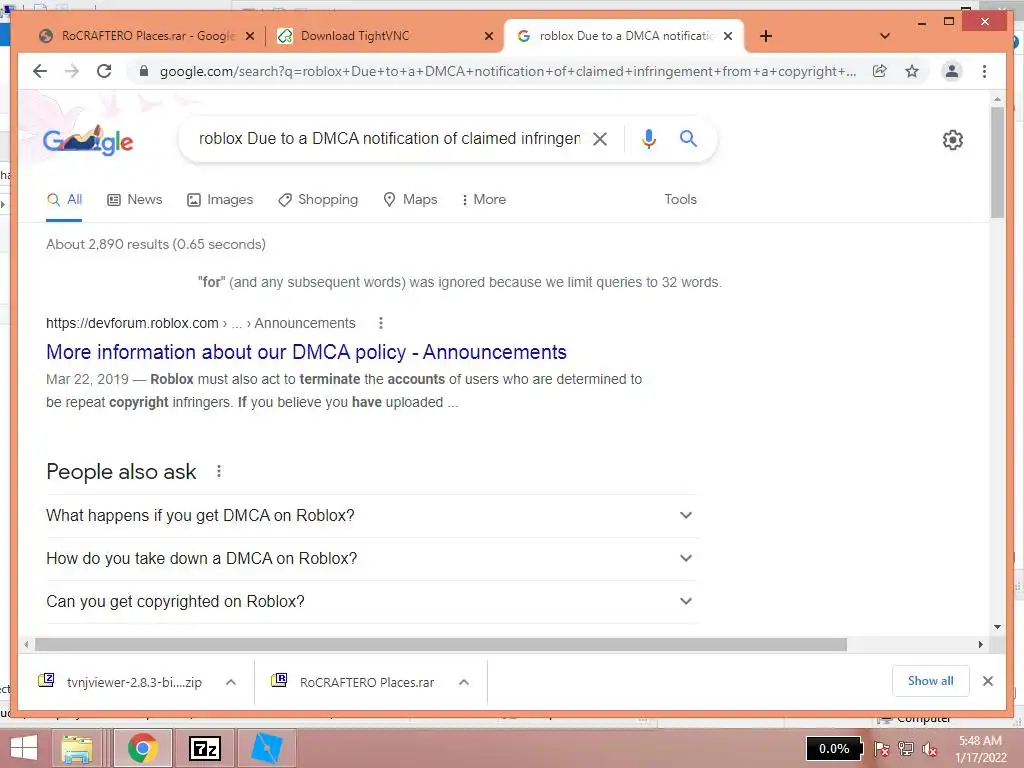The width and height of the screenshot is (1024, 768).
Task: Click the network tray icon
Action: pos(906,749)
